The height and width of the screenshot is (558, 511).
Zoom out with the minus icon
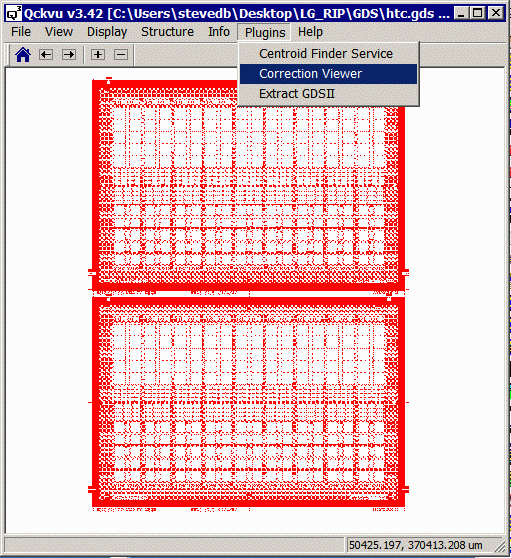tap(121, 55)
